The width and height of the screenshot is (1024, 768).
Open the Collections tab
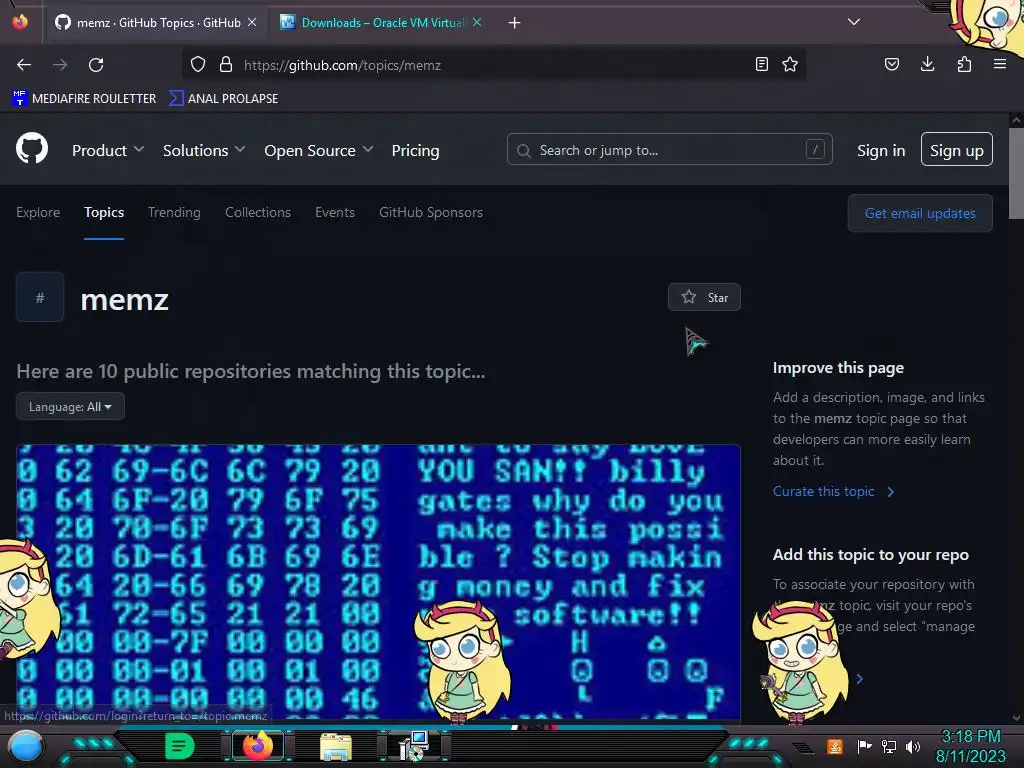(258, 212)
